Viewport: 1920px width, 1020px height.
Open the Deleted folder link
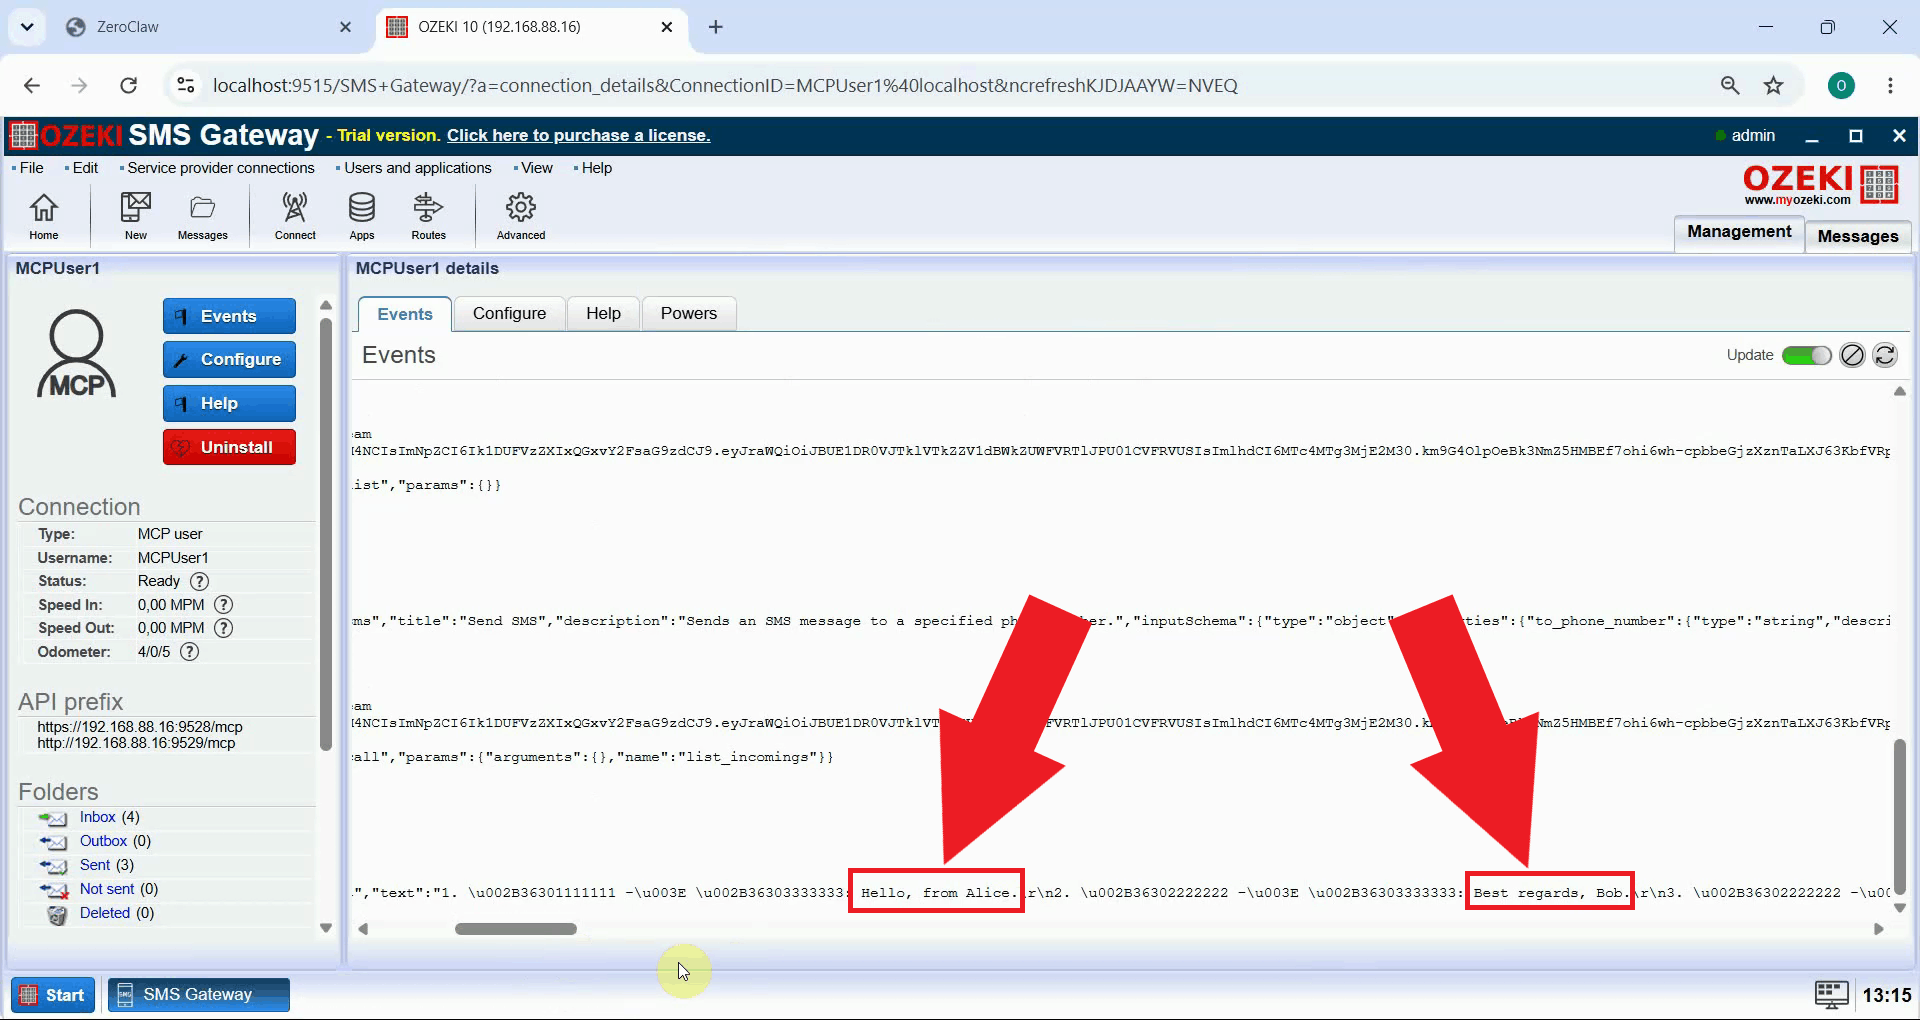pos(105,913)
